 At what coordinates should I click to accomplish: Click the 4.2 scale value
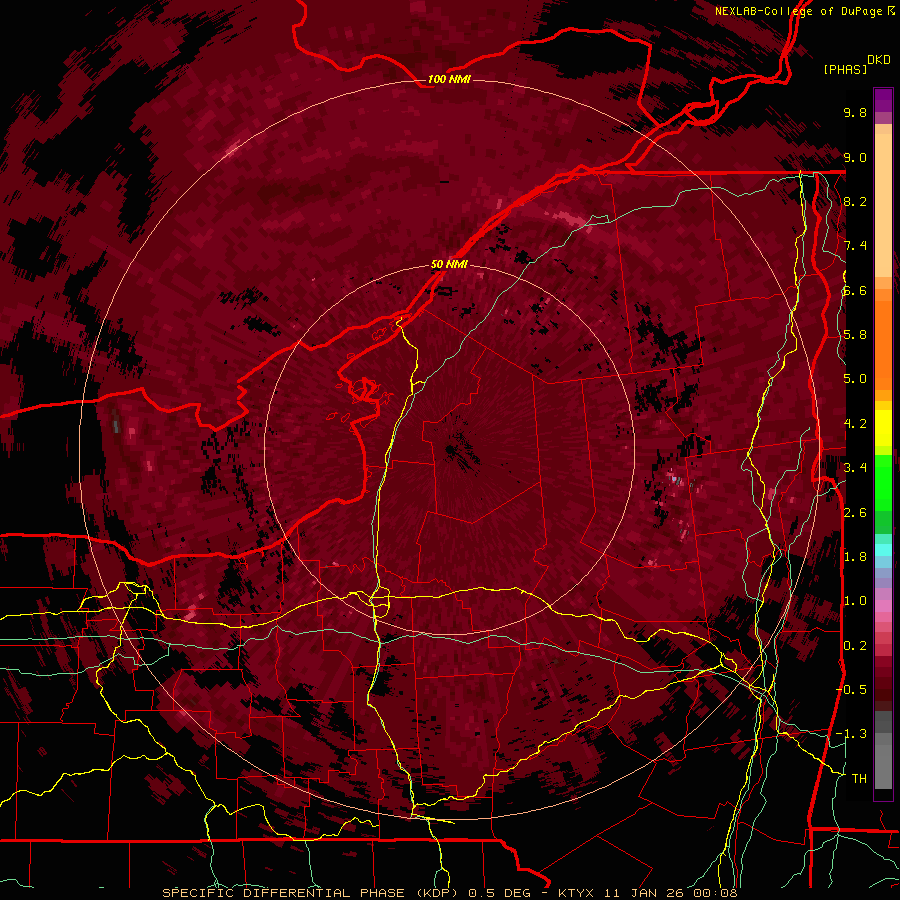tap(855, 424)
